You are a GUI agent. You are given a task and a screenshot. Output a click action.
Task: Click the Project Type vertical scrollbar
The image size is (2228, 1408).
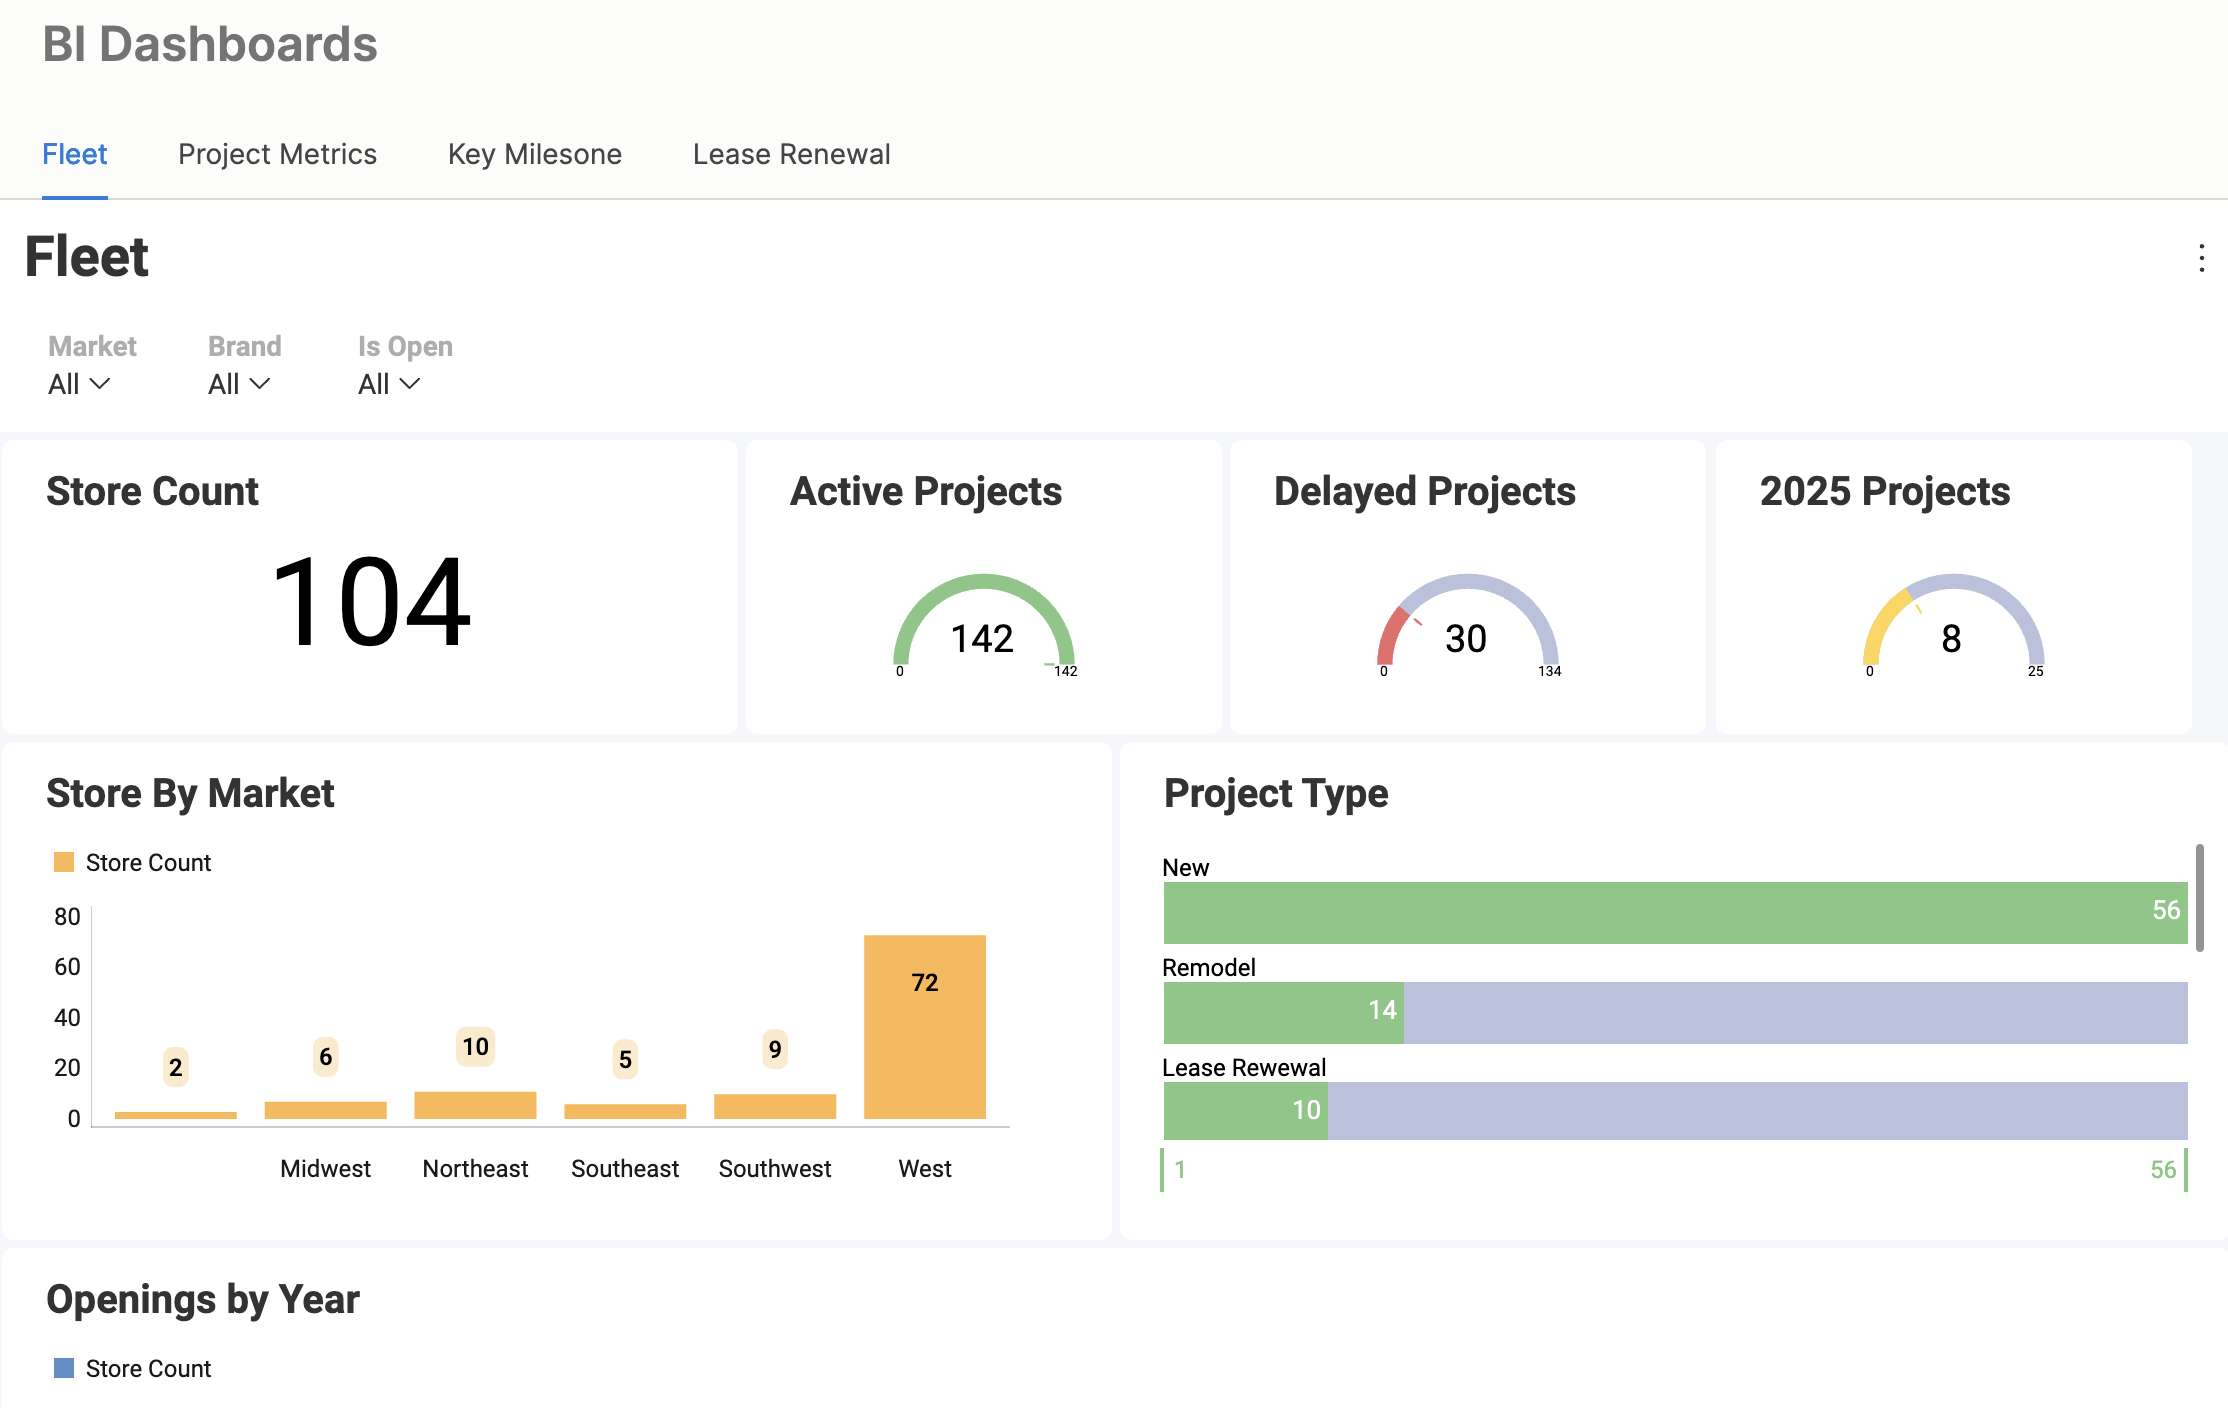[x=2199, y=898]
